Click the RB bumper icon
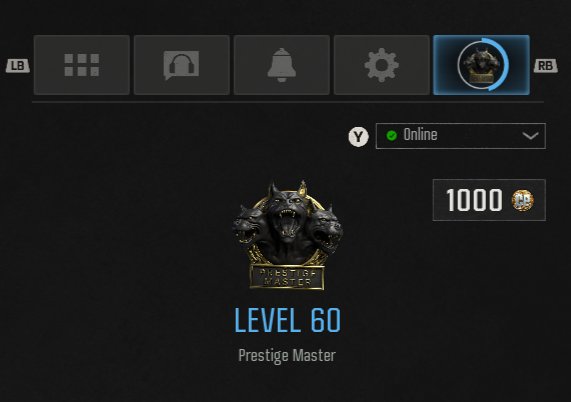The image size is (571, 402). (546, 66)
